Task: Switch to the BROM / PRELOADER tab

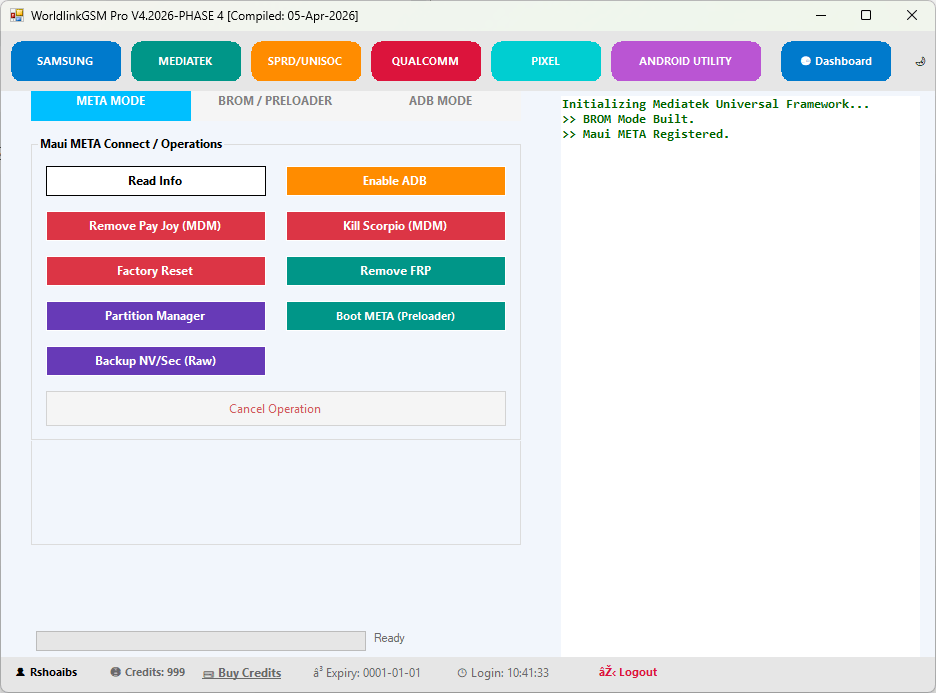Action: pos(275,101)
